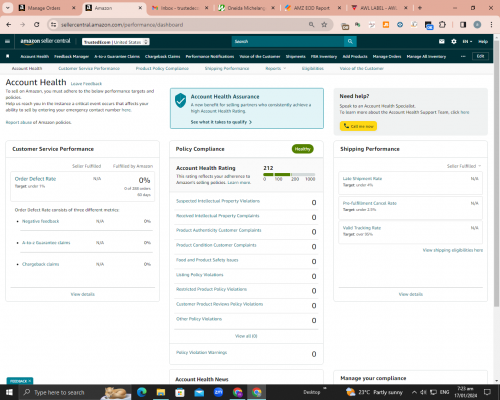500x400 pixels.
Task: Open the messages envelope icon
Action: click(442, 41)
